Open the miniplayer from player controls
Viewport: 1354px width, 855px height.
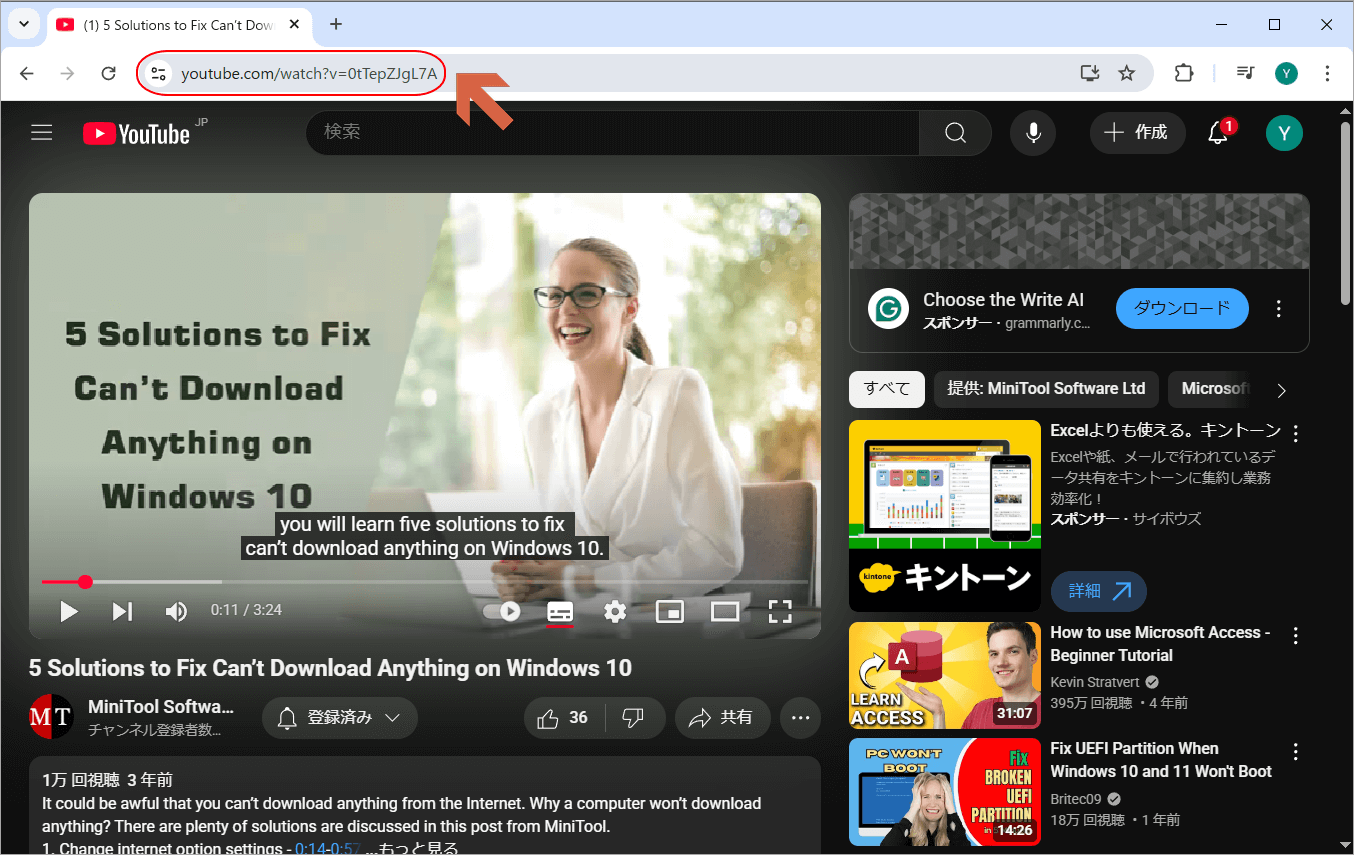click(x=669, y=611)
